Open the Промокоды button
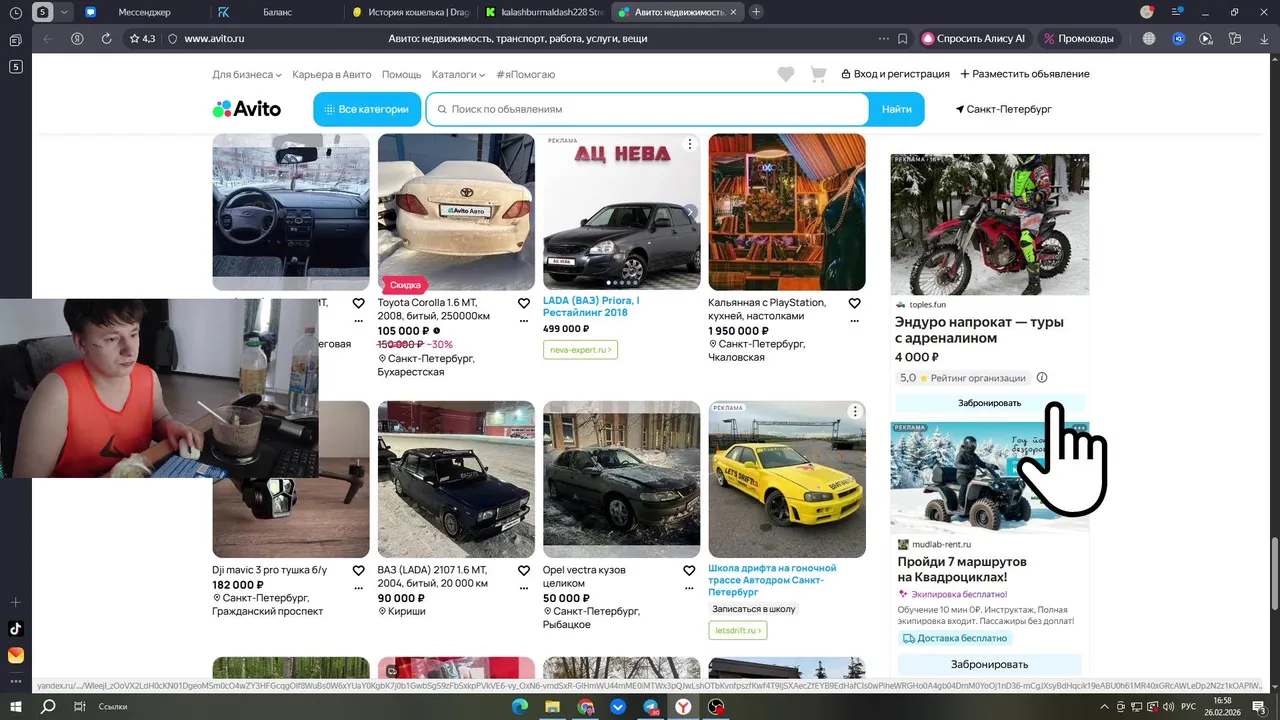1280x720 pixels. (x=1078, y=38)
